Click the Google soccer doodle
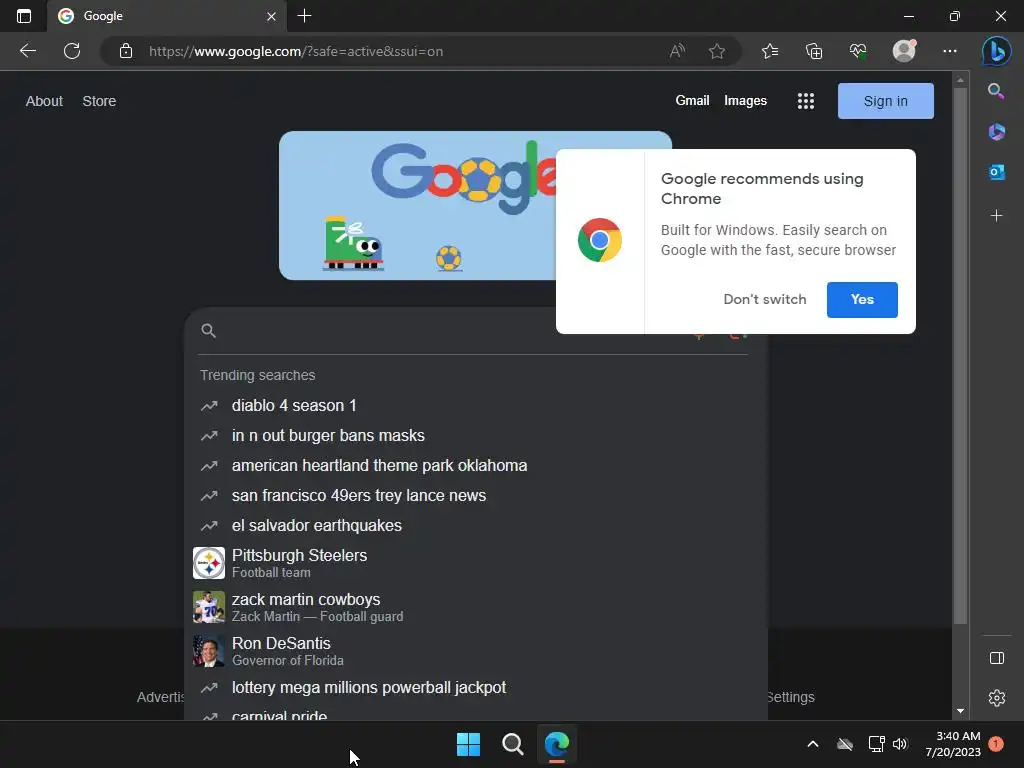The width and height of the screenshot is (1024, 768). click(x=418, y=205)
